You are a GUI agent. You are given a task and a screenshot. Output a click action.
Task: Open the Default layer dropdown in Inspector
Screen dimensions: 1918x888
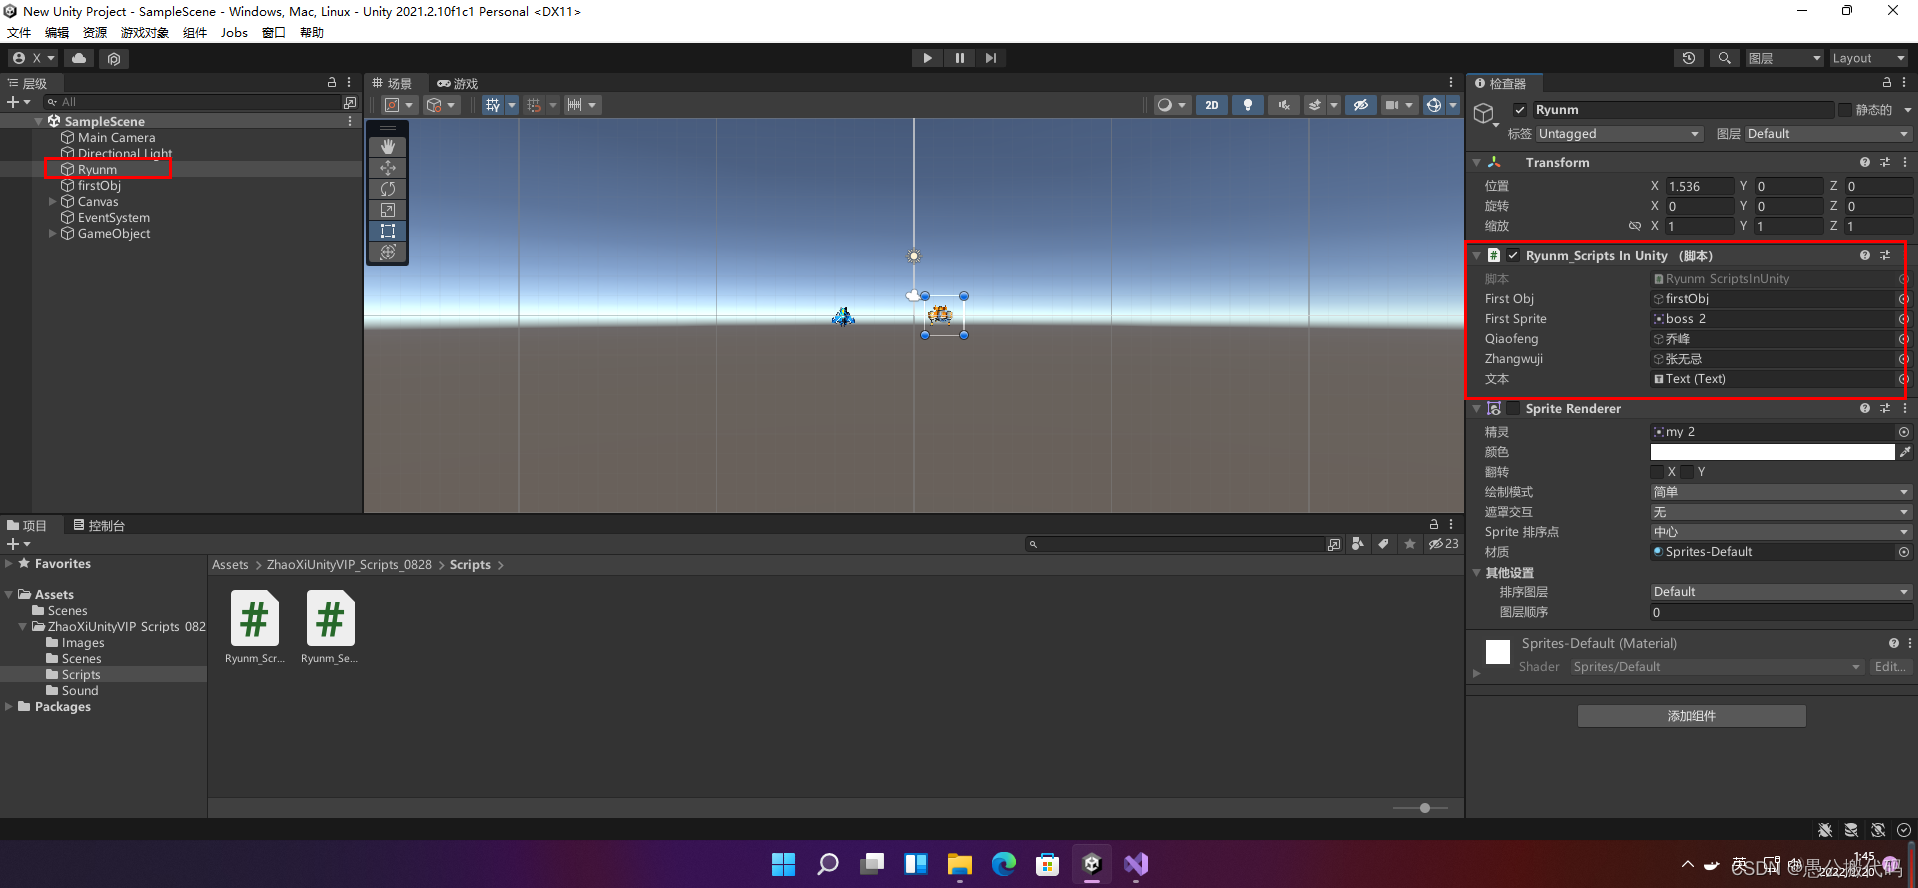tap(1828, 134)
